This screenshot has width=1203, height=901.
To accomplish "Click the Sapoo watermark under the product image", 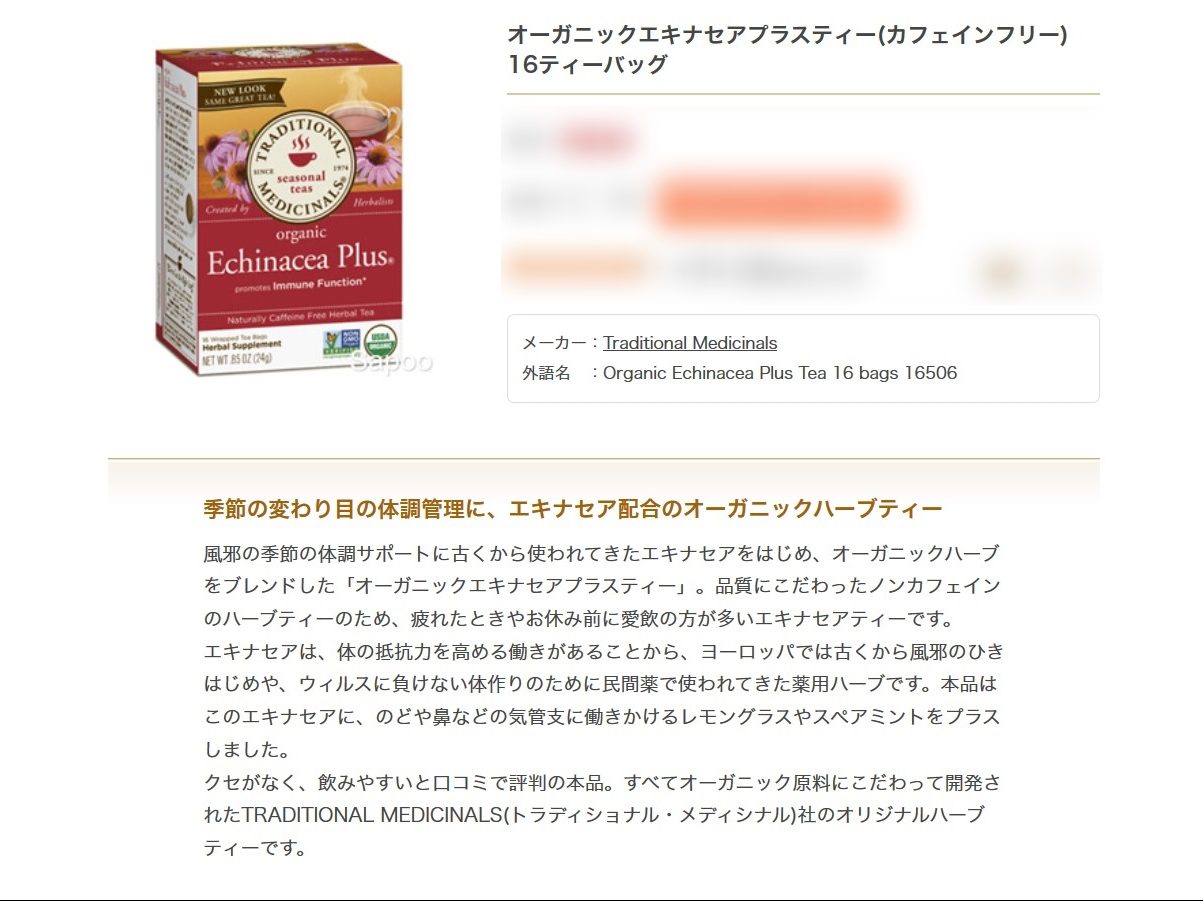I will 392,361.
